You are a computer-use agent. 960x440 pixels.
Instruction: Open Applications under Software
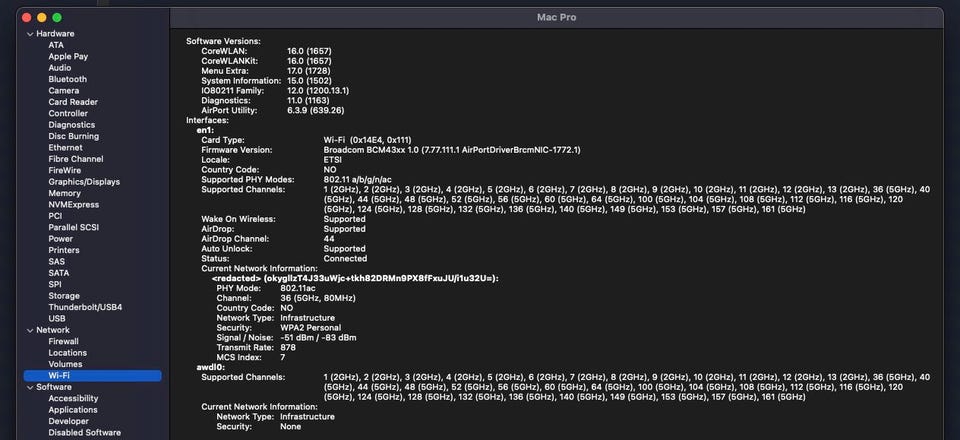[73, 410]
